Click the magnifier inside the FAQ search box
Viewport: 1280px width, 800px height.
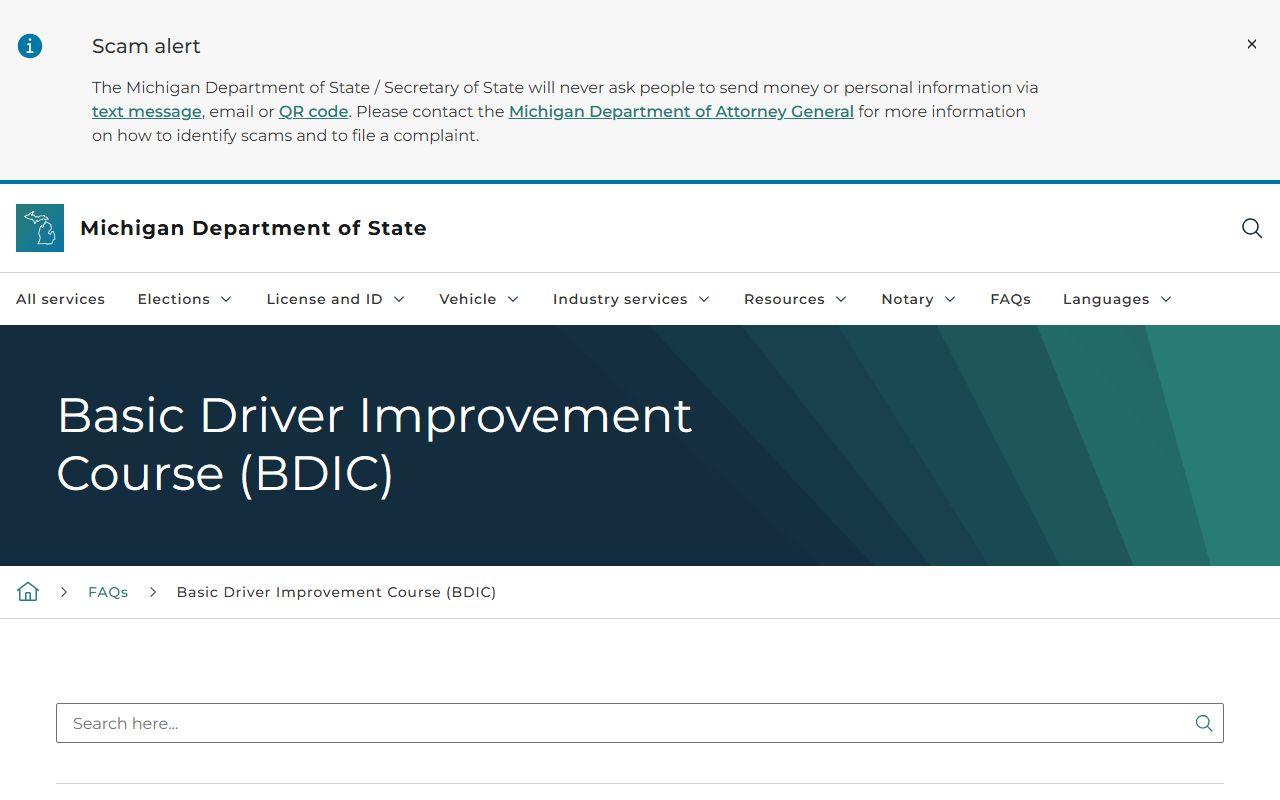(x=1204, y=723)
